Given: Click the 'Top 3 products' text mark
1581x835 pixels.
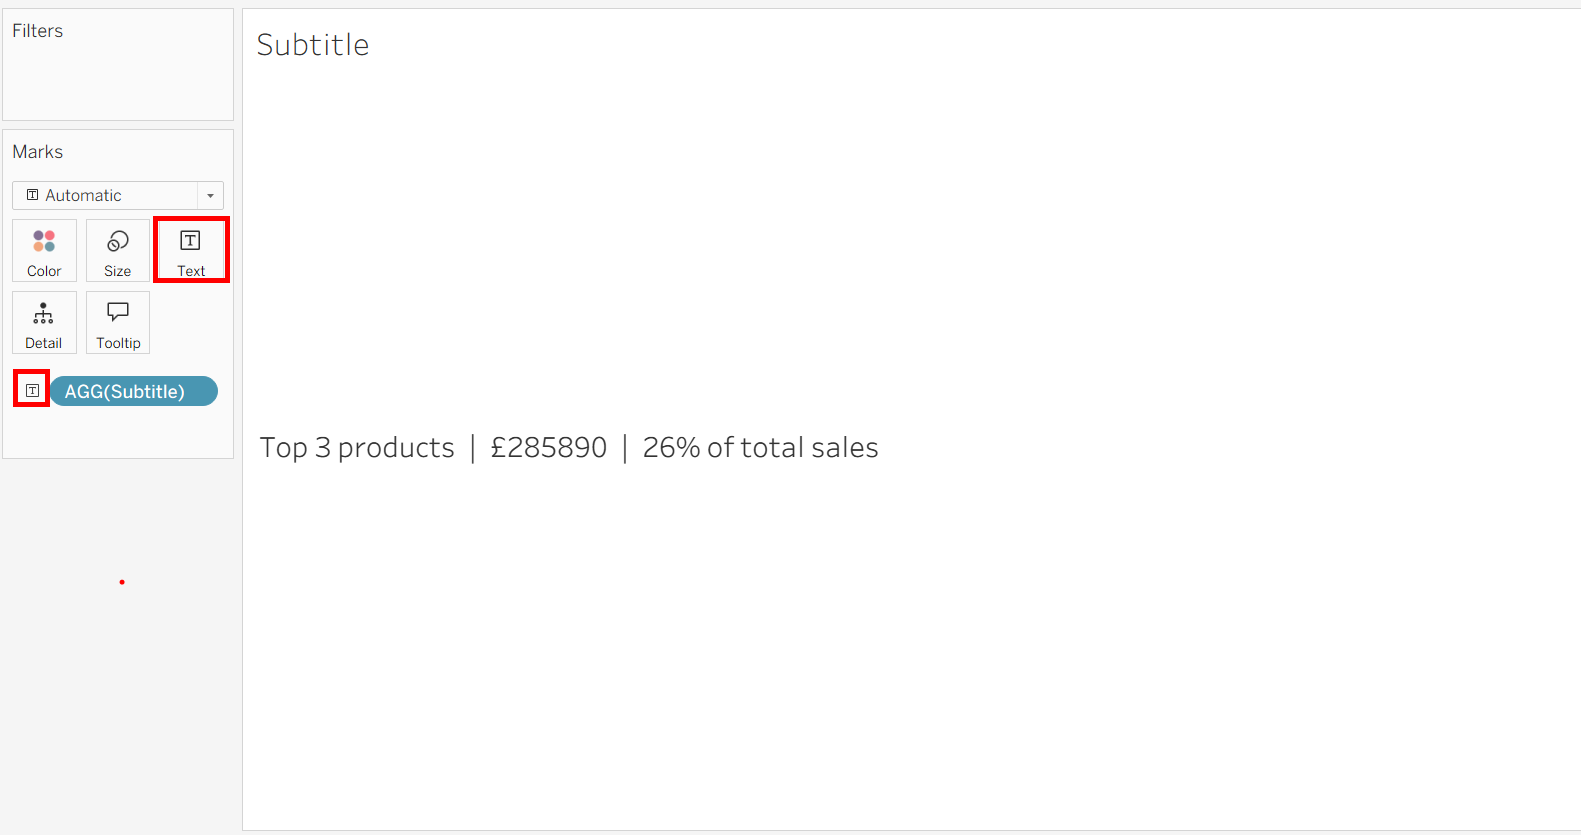Looking at the screenshot, I should click(357, 448).
